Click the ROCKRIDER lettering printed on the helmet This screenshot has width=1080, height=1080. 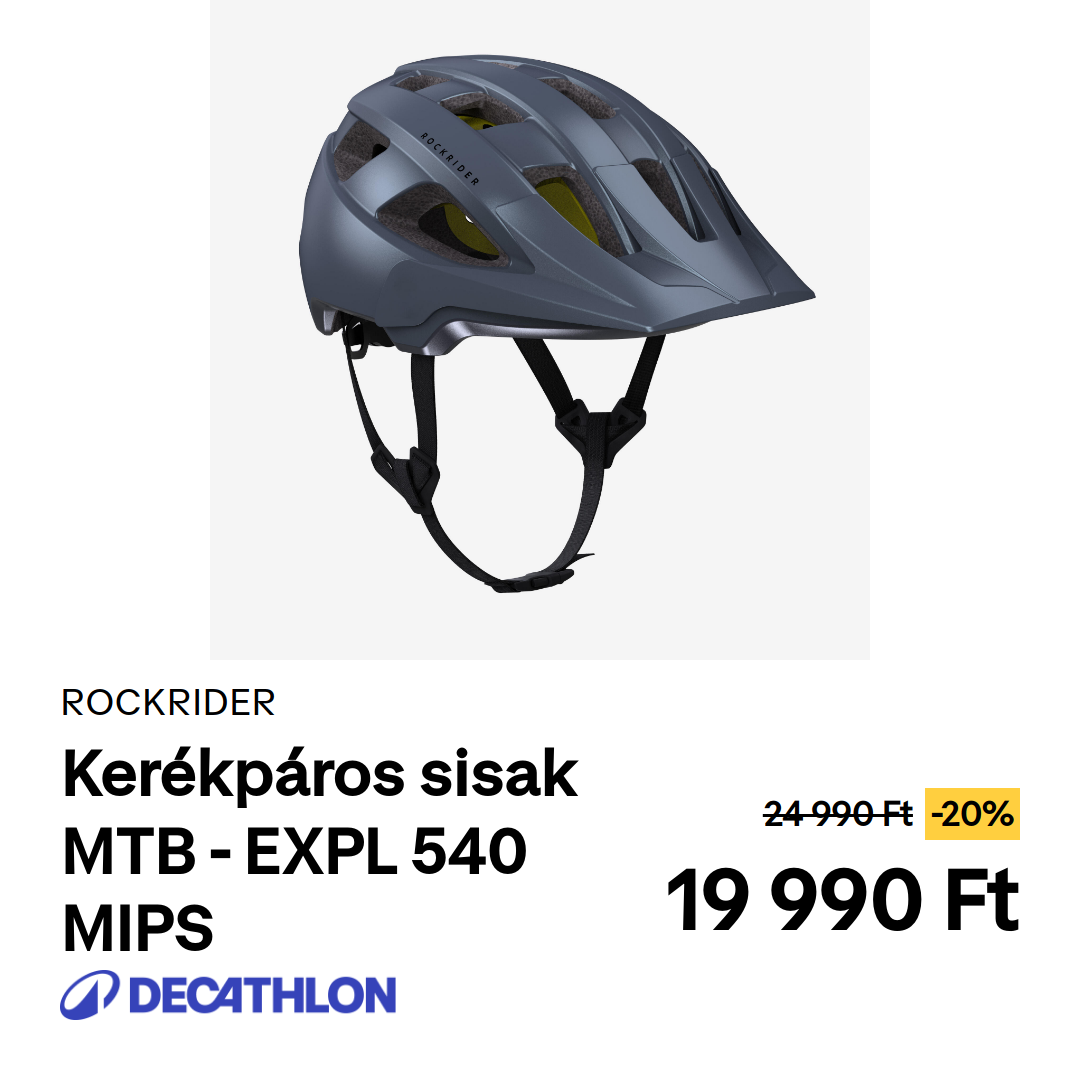(x=450, y=158)
